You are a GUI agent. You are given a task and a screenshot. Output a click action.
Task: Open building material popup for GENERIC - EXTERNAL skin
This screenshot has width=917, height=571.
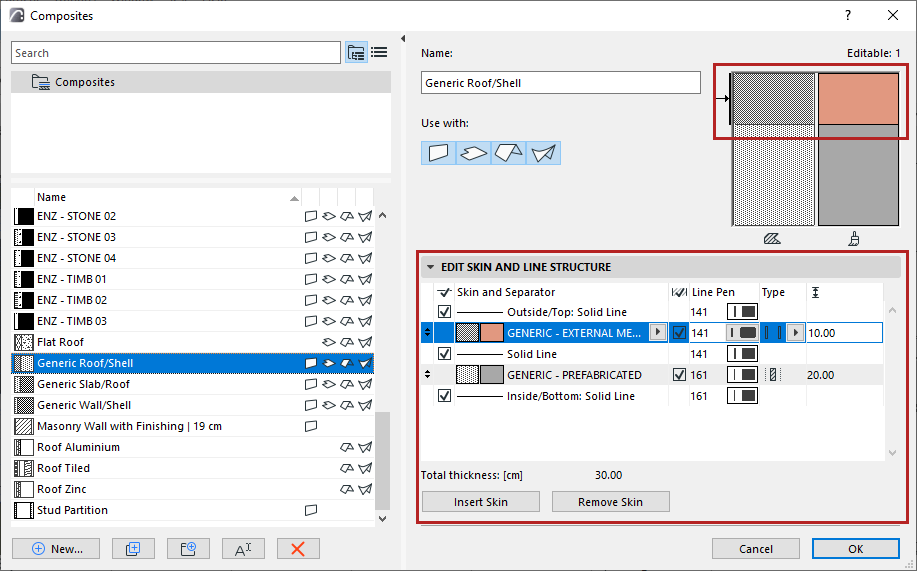[x=658, y=332]
